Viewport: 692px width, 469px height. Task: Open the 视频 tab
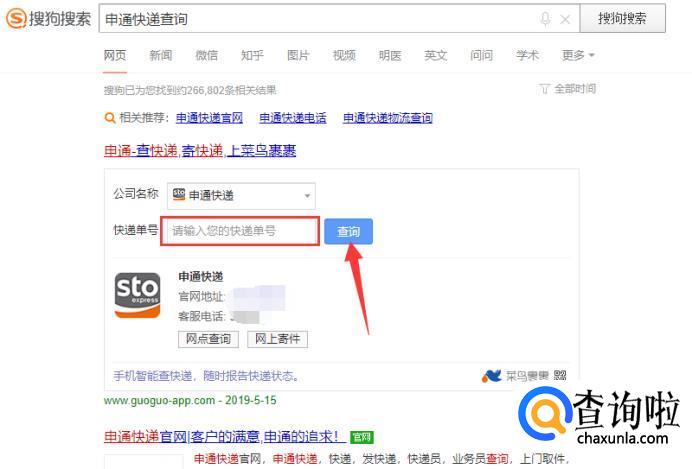click(x=344, y=56)
